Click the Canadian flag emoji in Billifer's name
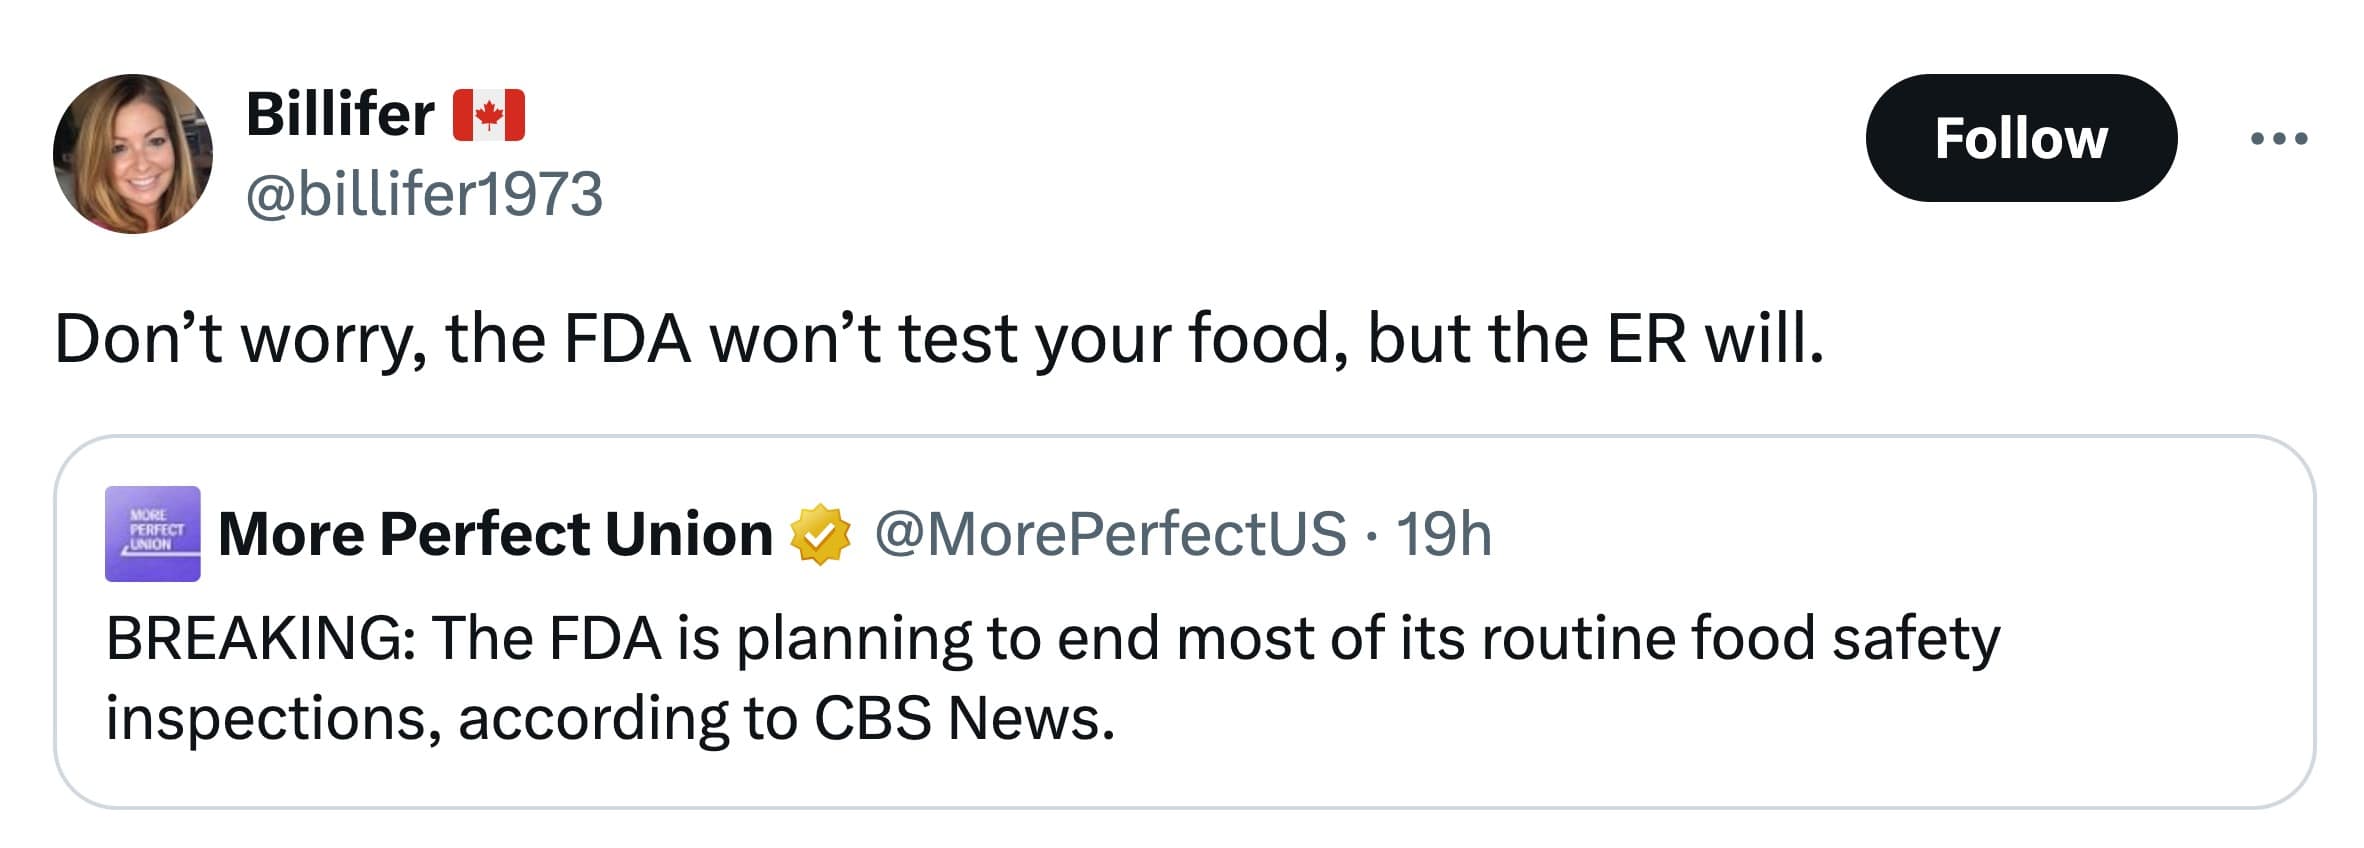Viewport: 2364px width, 848px height. click(x=489, y=115)
